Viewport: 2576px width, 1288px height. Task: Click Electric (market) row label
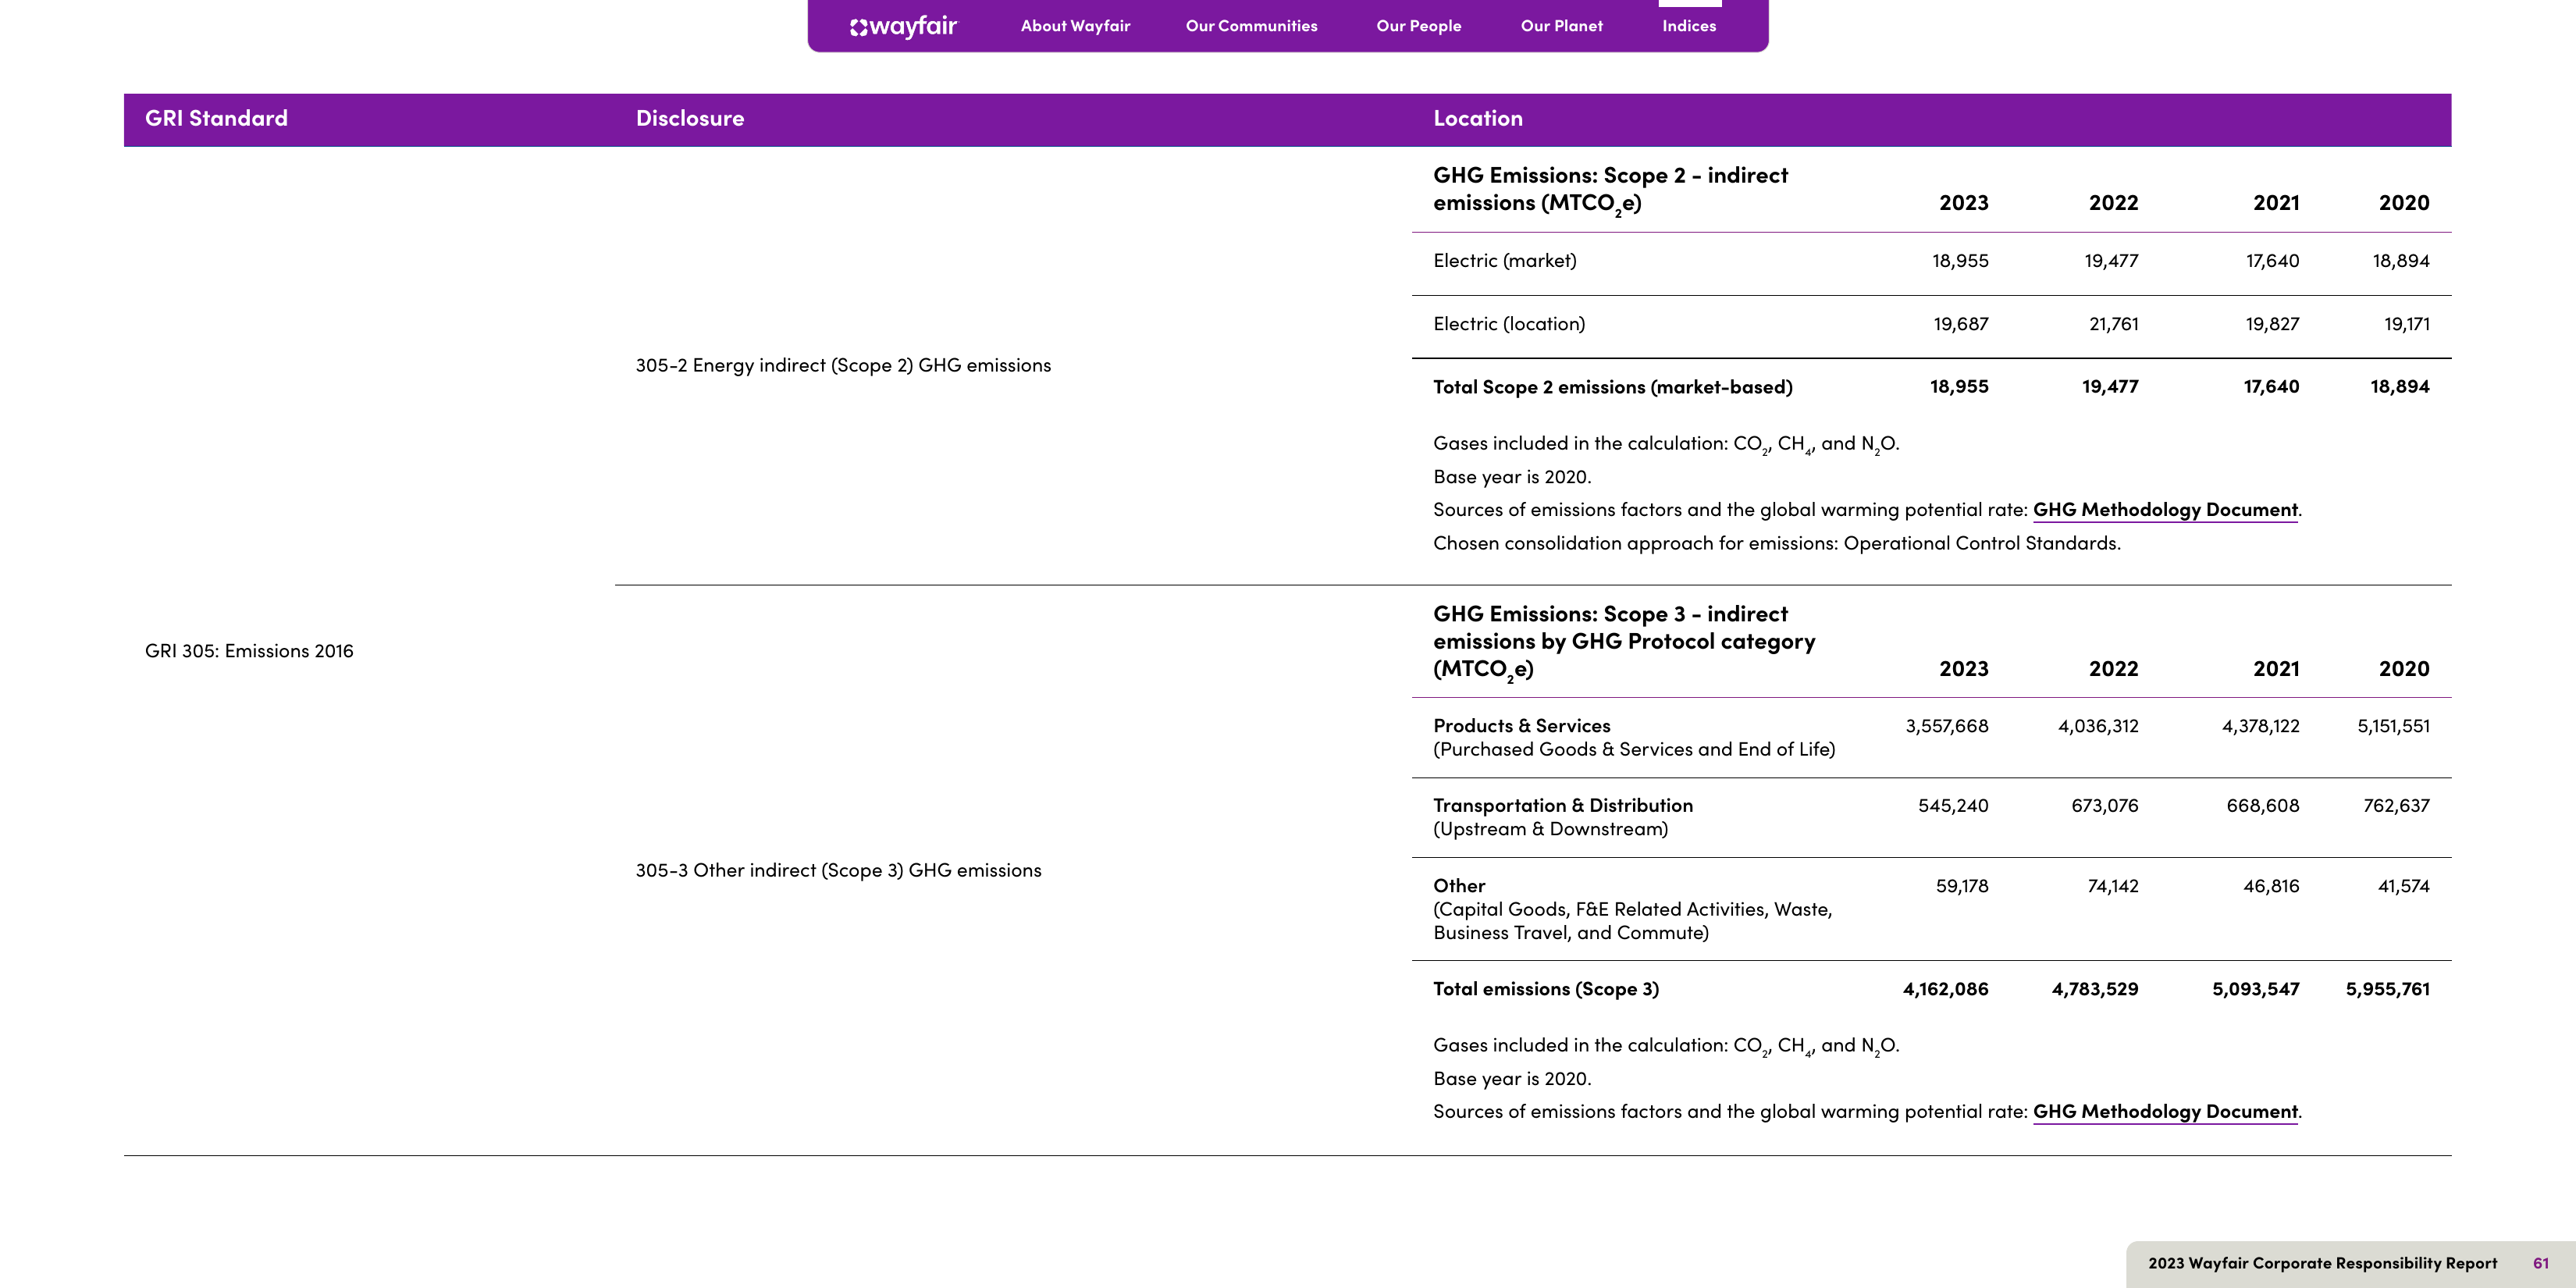click(1505, 261)
